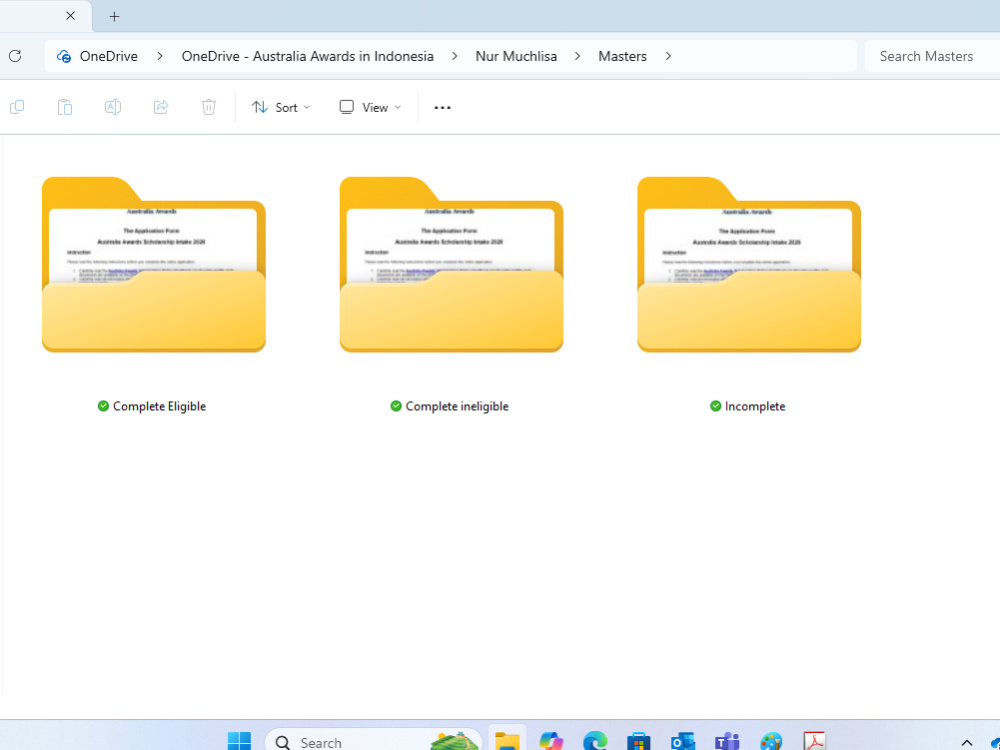Click the Share icon in the toolbar
1000x750 pixels.
(161, 107)
